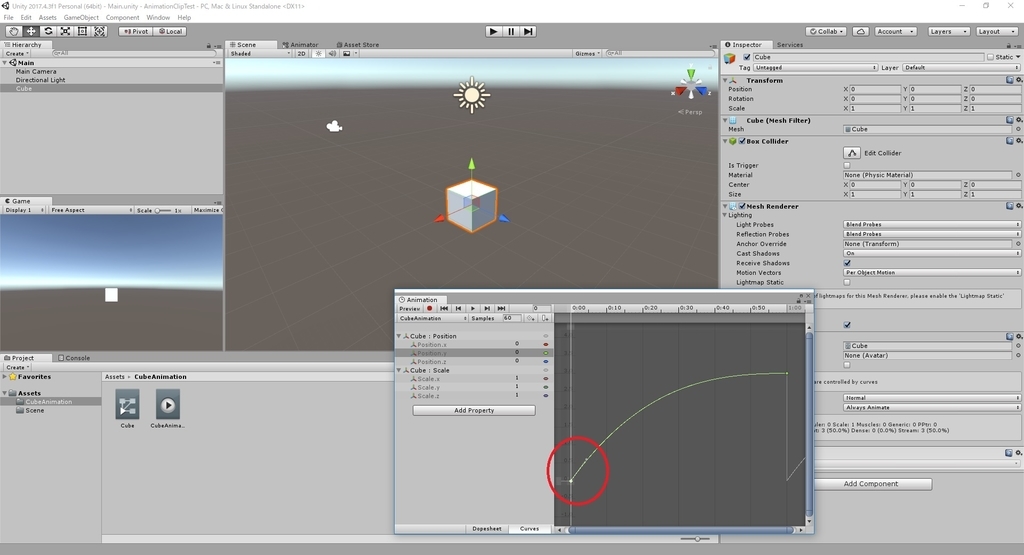
Task: Click the scene orientation gizmo
Action: 691,85
